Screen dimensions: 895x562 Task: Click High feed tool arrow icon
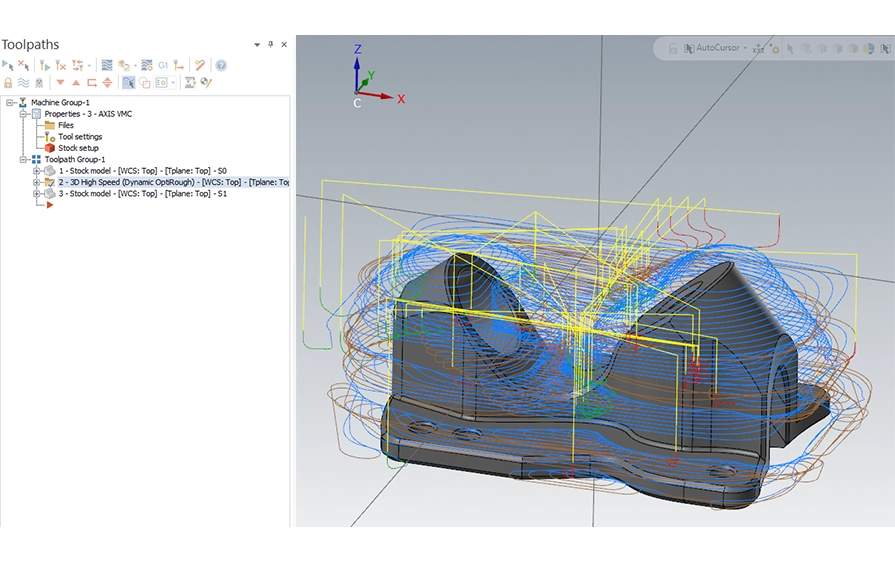click(179, 66)
